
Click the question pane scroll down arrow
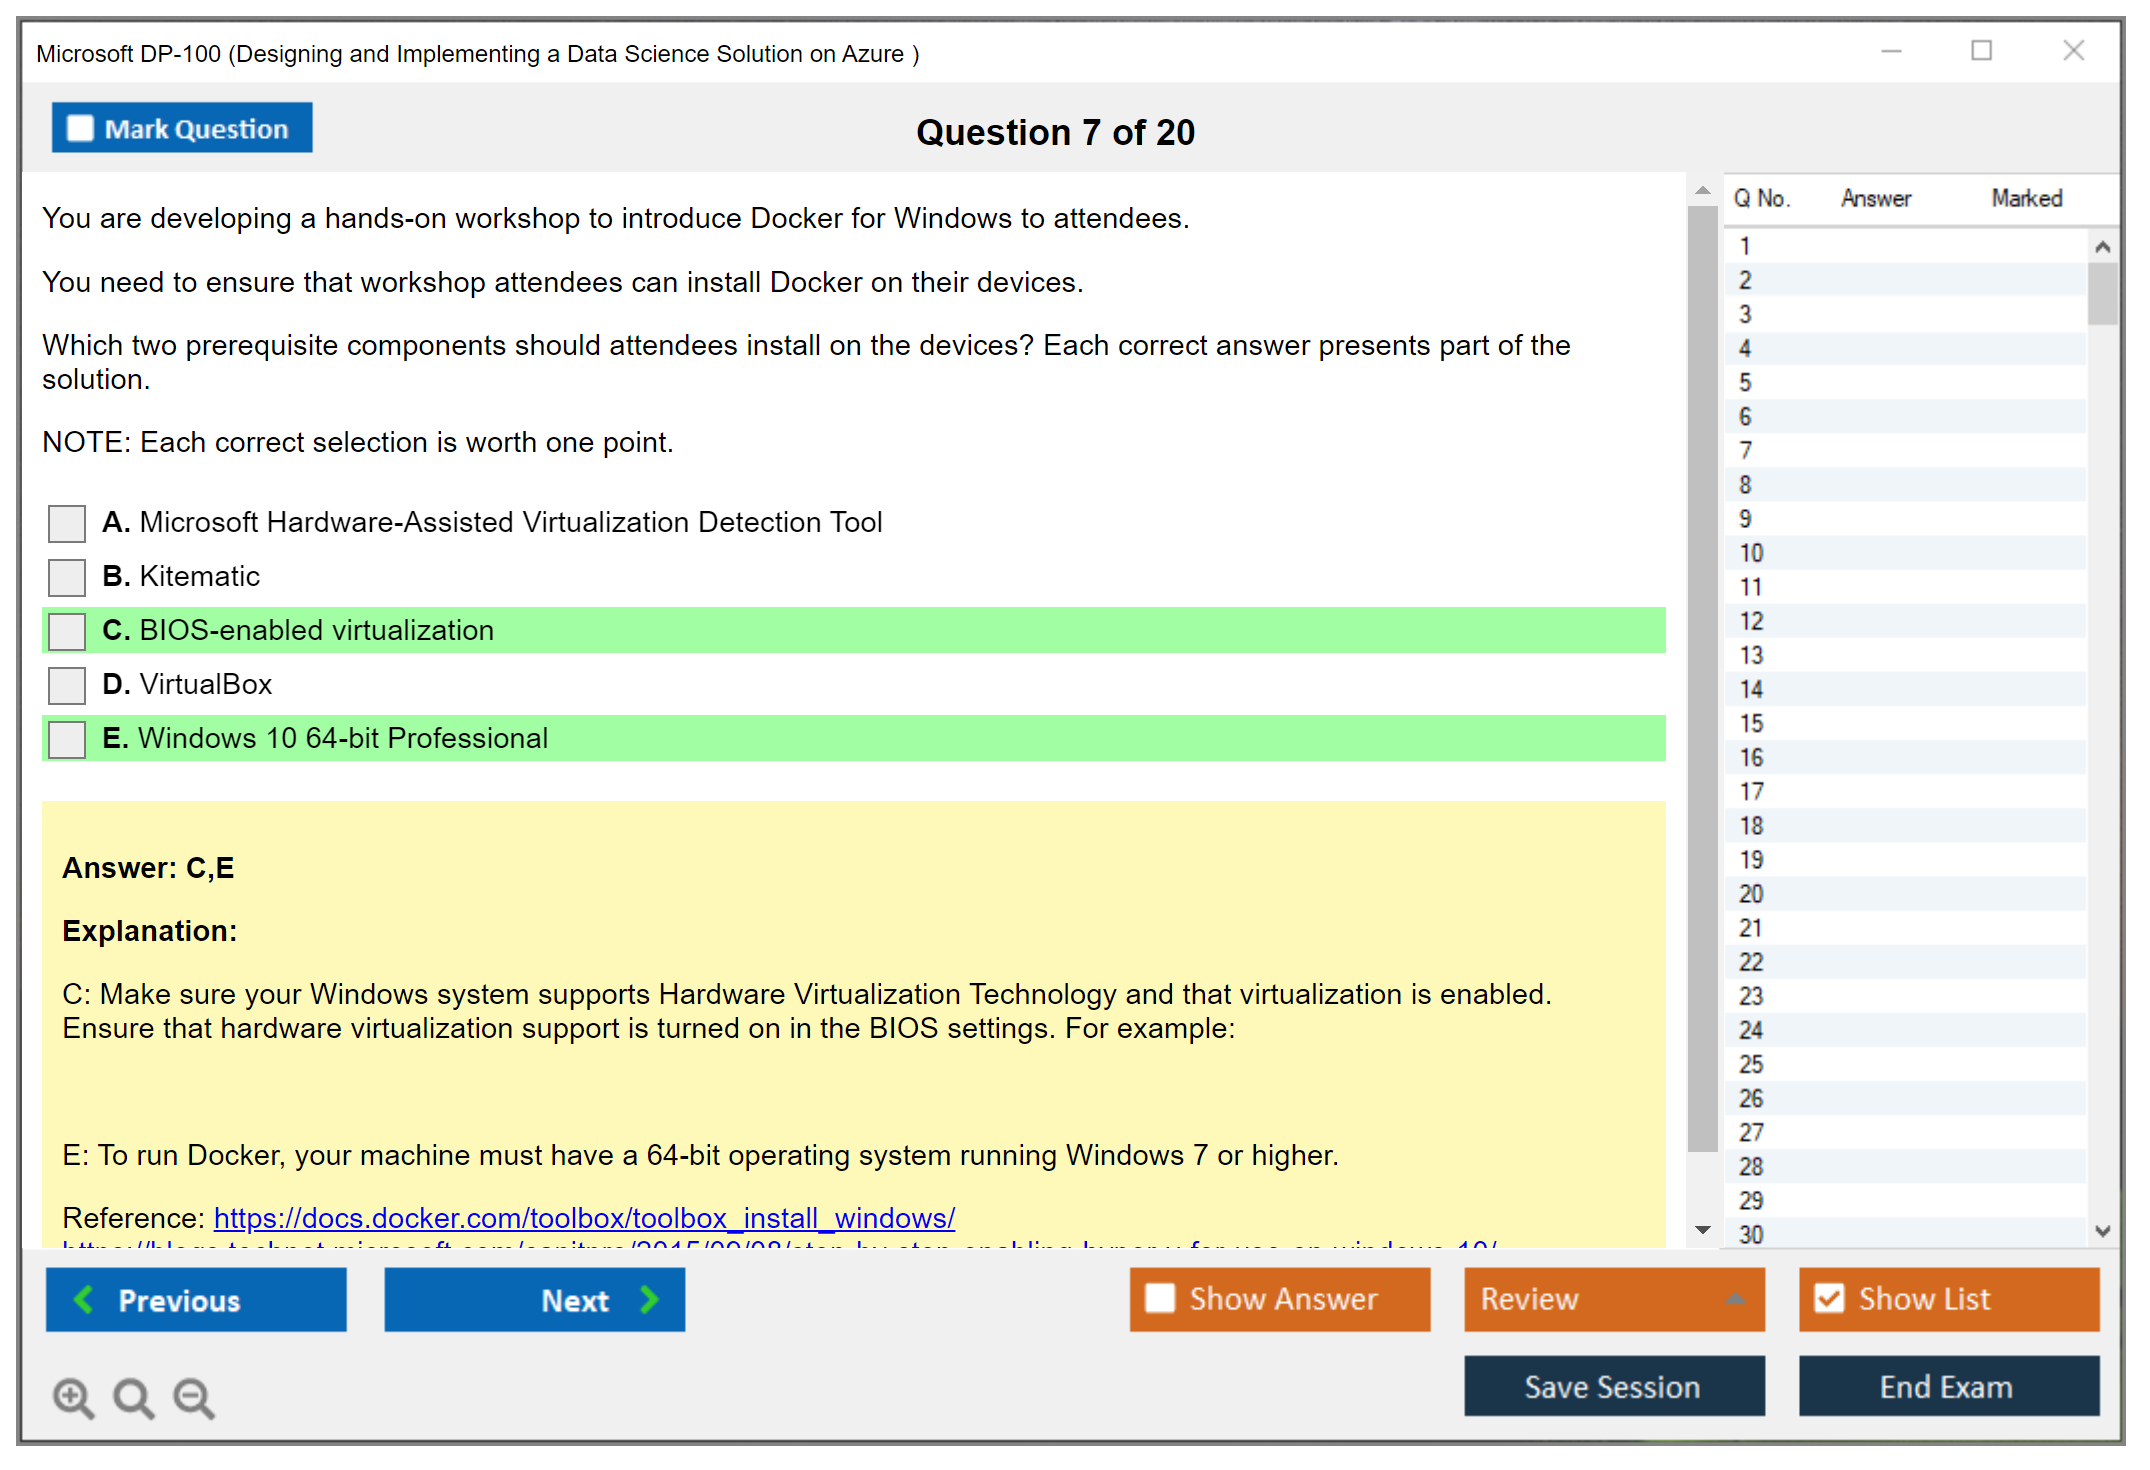[1702, 1230]
